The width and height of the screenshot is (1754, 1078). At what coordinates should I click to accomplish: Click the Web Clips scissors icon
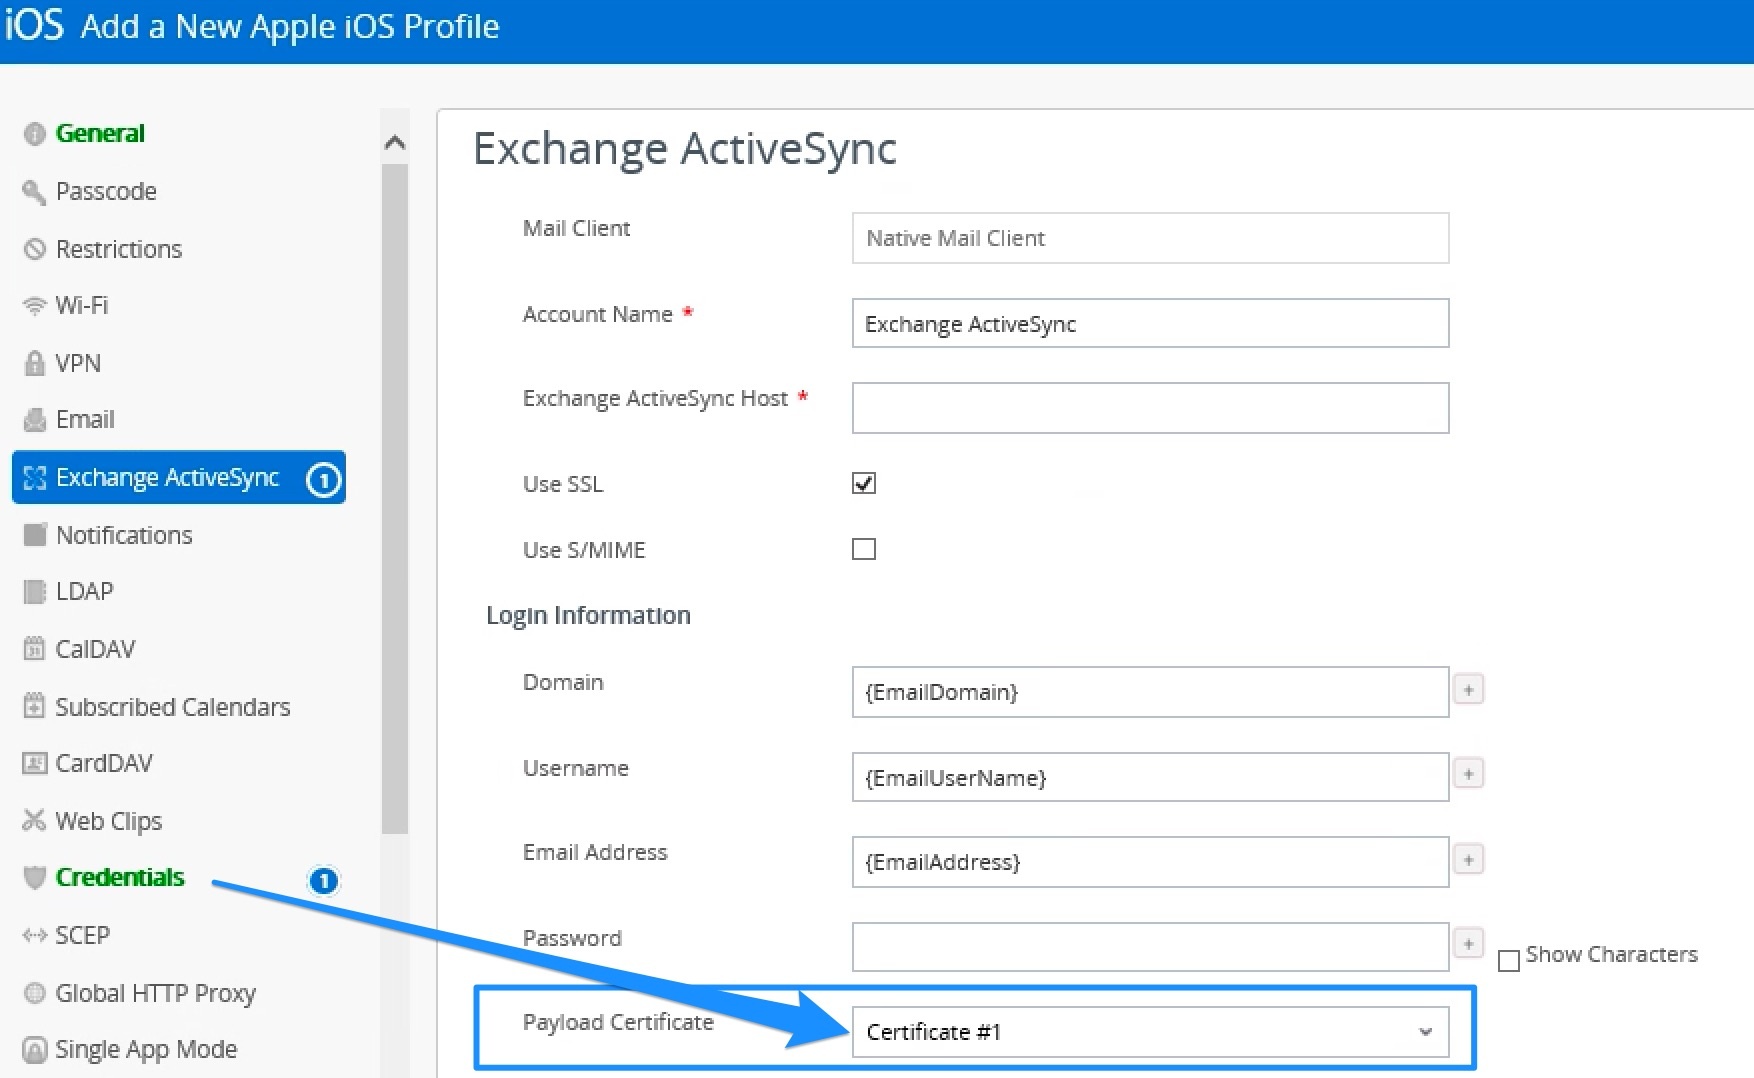34,821
